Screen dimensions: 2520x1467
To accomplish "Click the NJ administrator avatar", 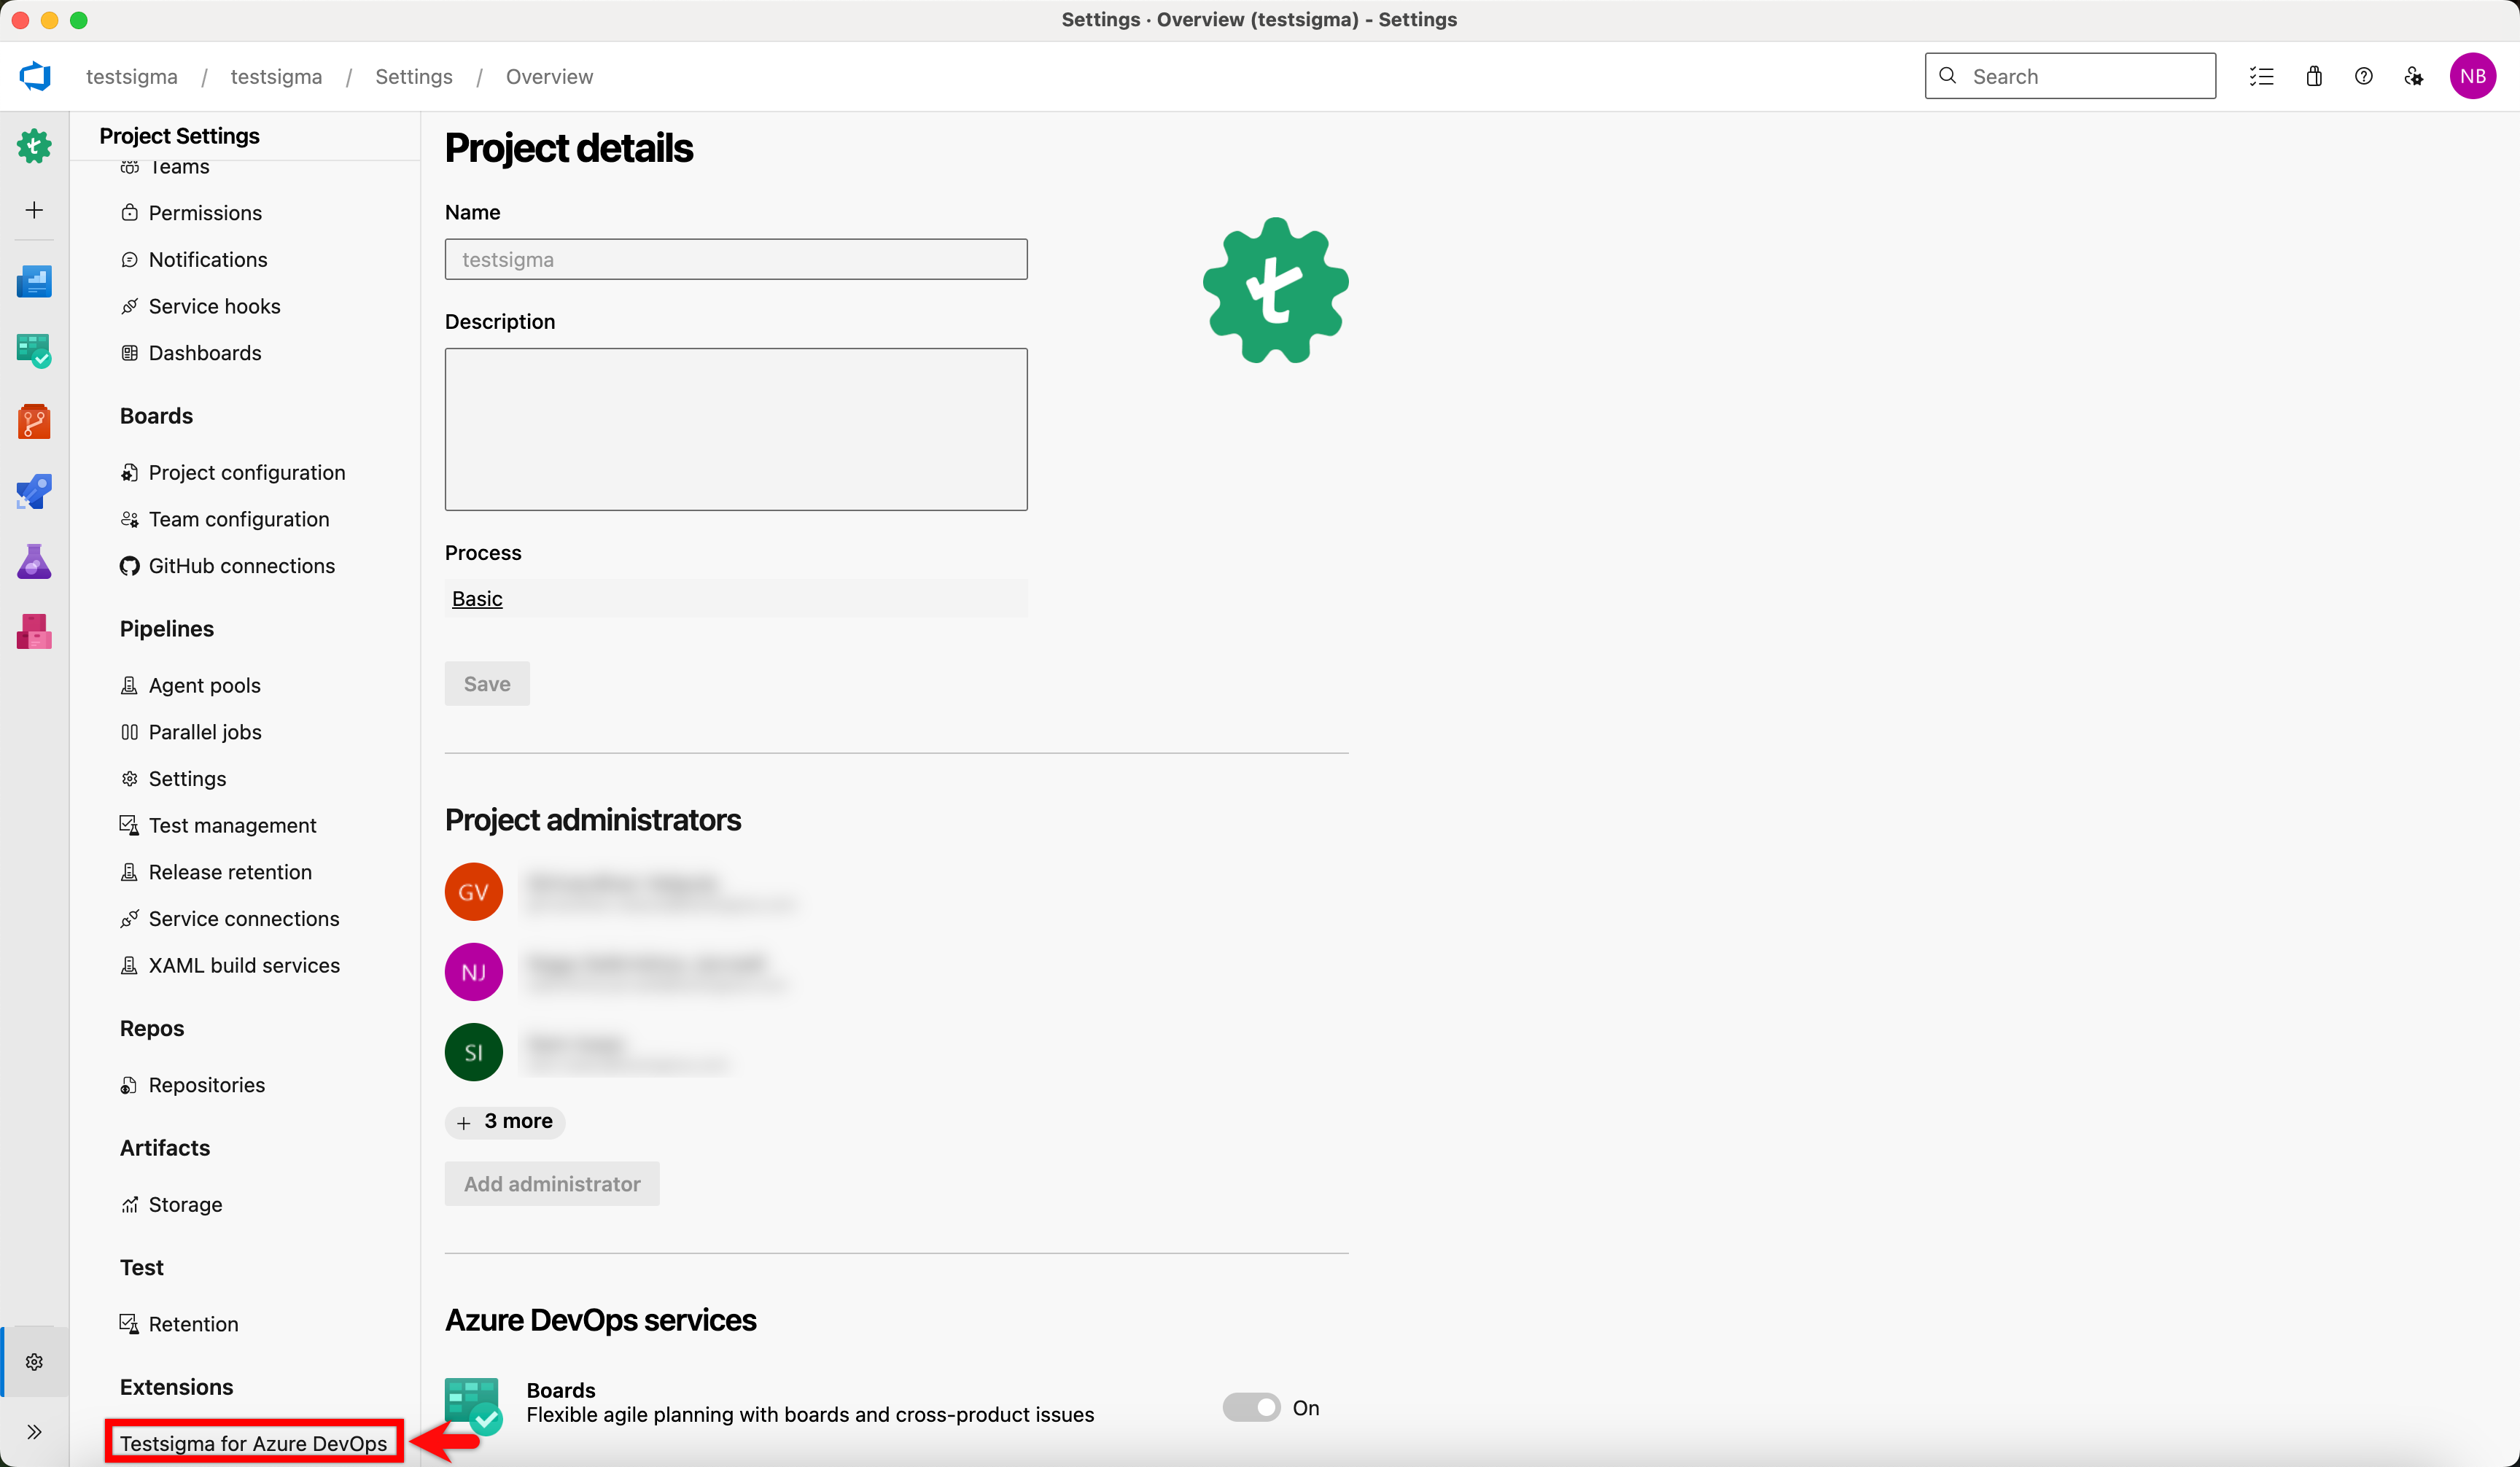I will pos(473,972).
